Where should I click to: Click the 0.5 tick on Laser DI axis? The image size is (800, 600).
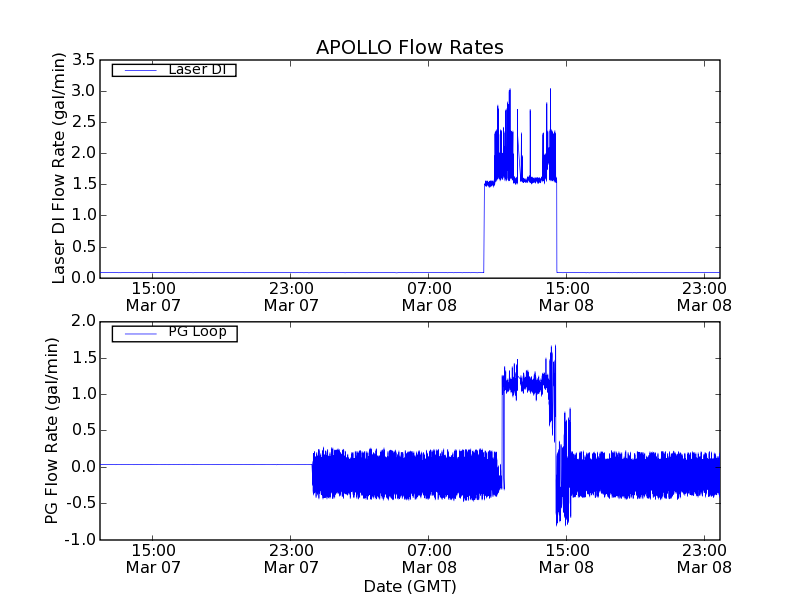click(x=83, y=247)
